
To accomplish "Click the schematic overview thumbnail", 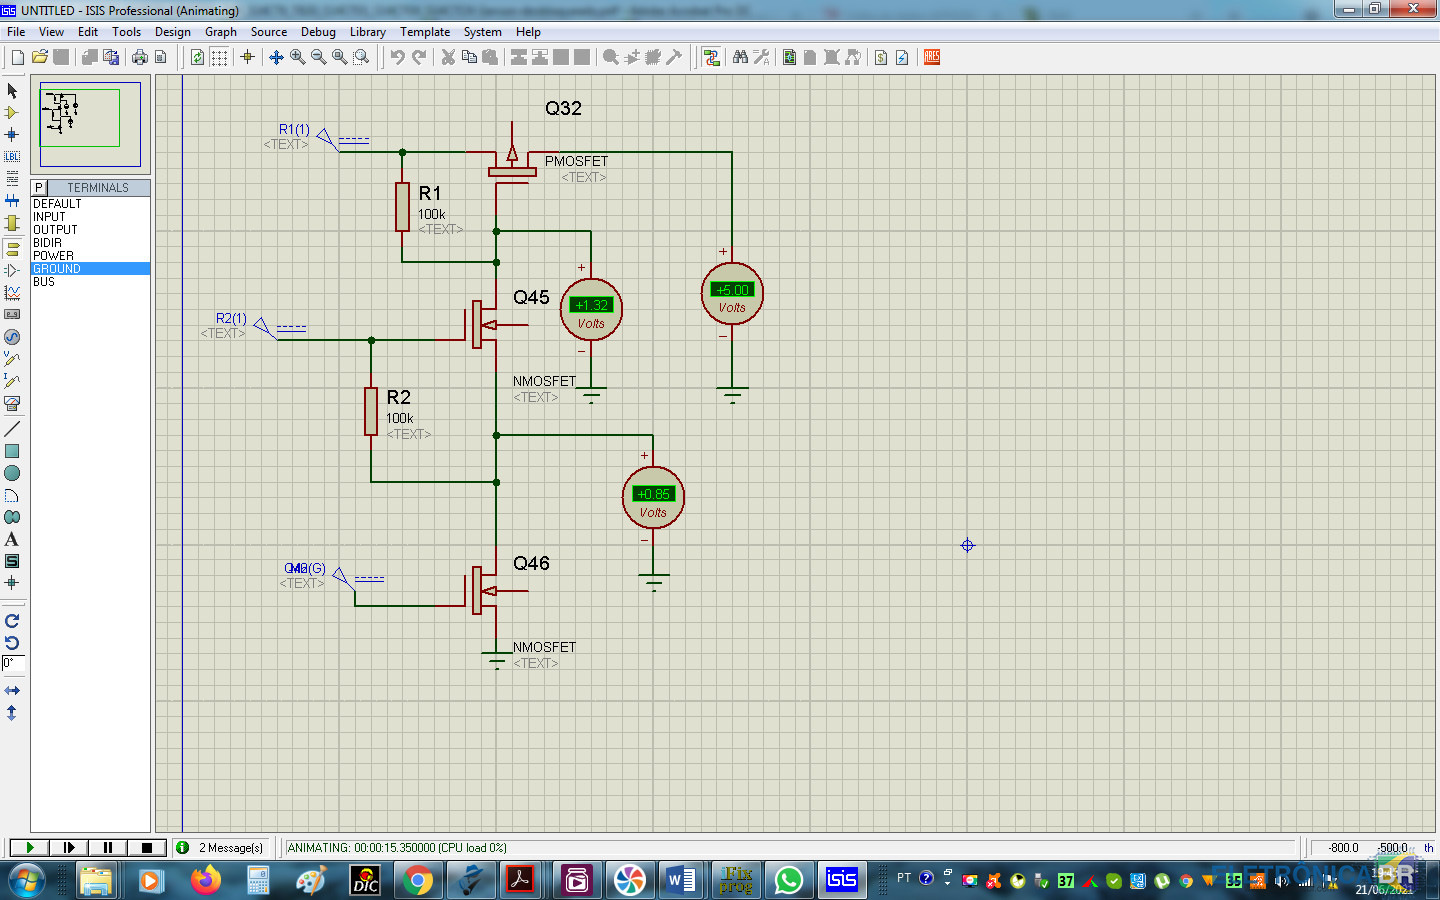I will [90, 124].
